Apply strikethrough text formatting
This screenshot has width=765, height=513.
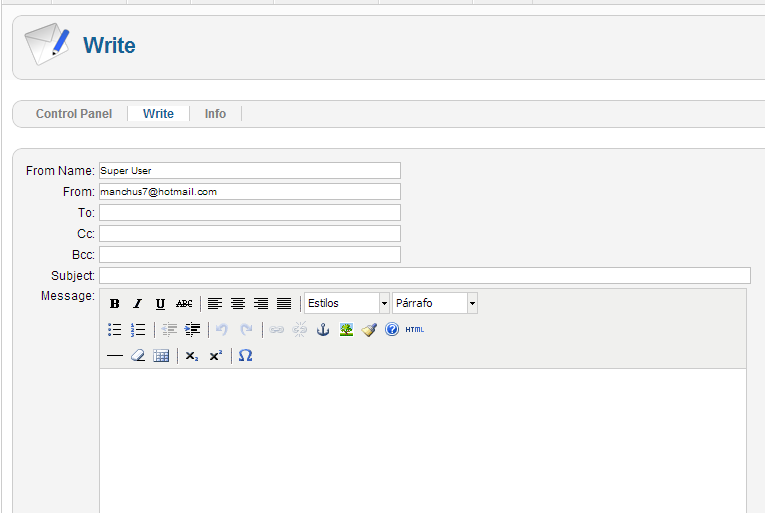[184, 304]
